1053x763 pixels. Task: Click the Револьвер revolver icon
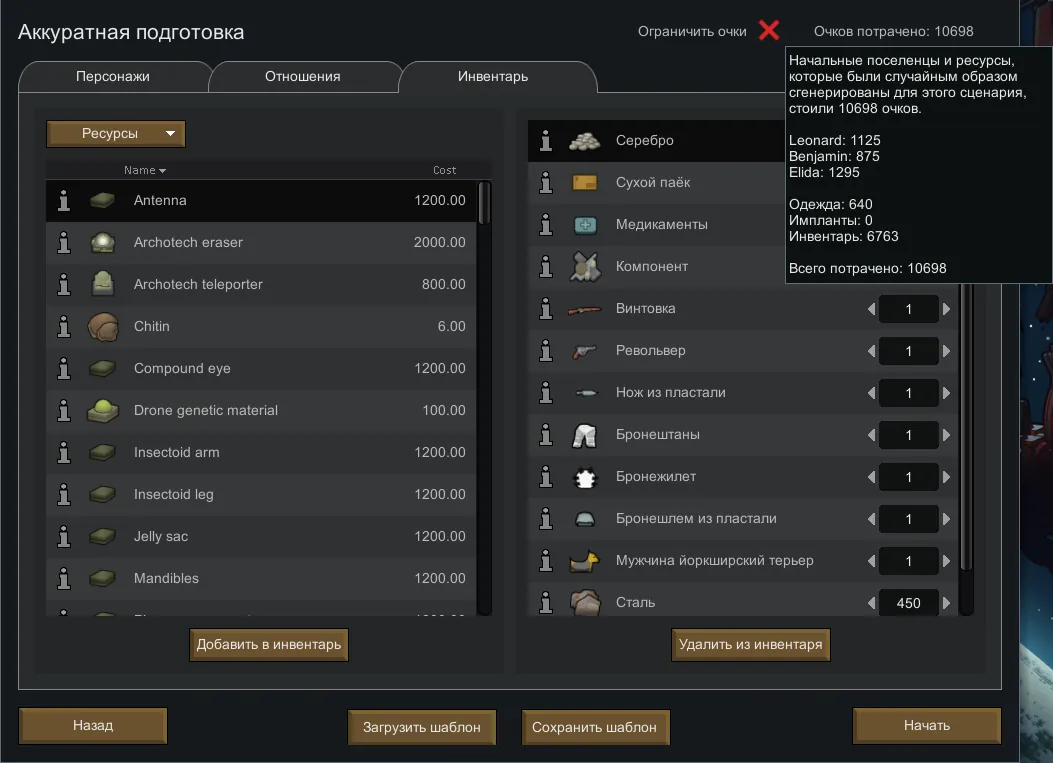(585, 351)
